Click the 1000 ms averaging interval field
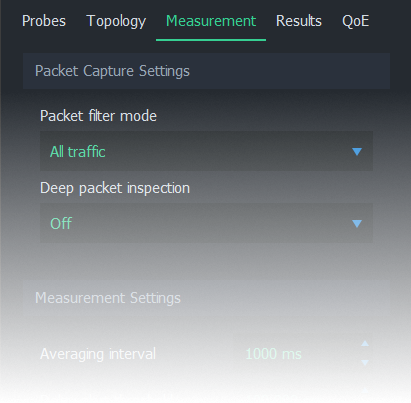The image size is (411, 403). (x=303, y=353)
